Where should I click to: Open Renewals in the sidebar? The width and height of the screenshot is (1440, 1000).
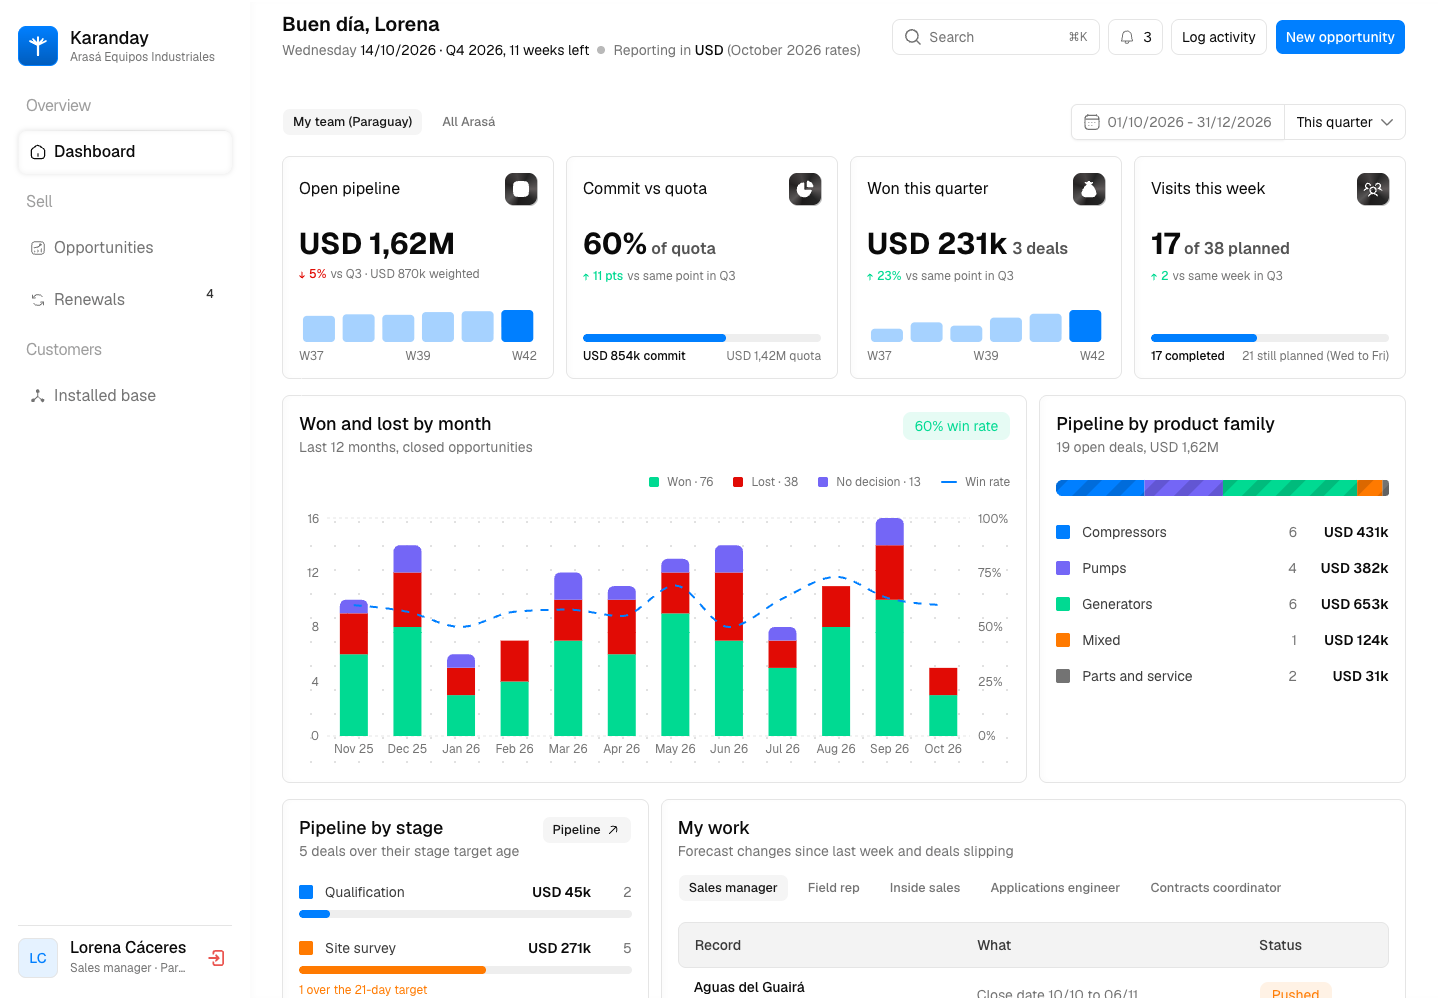125,300
